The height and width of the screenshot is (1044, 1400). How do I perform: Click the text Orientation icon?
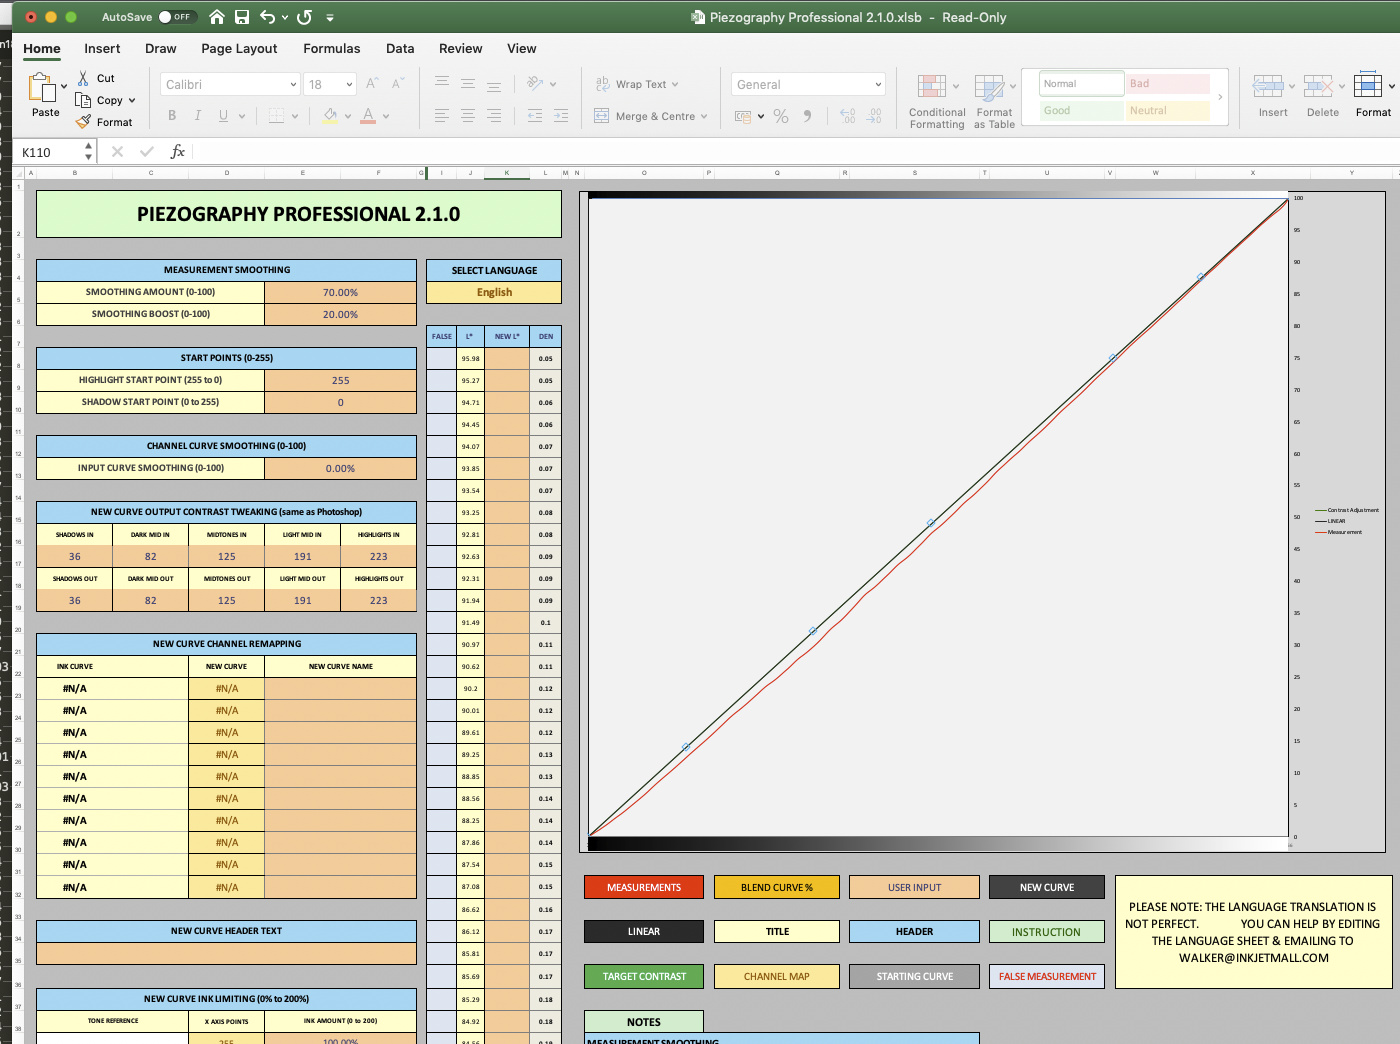tap(535, 84)
